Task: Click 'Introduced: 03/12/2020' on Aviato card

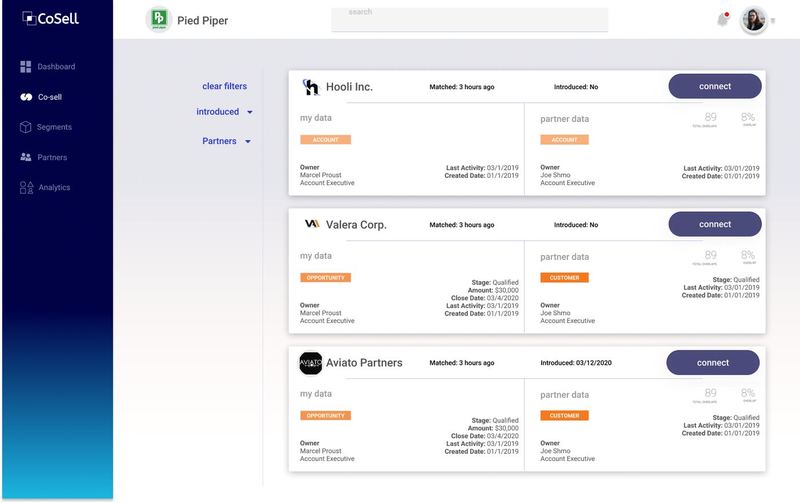Action: [576, 363]
